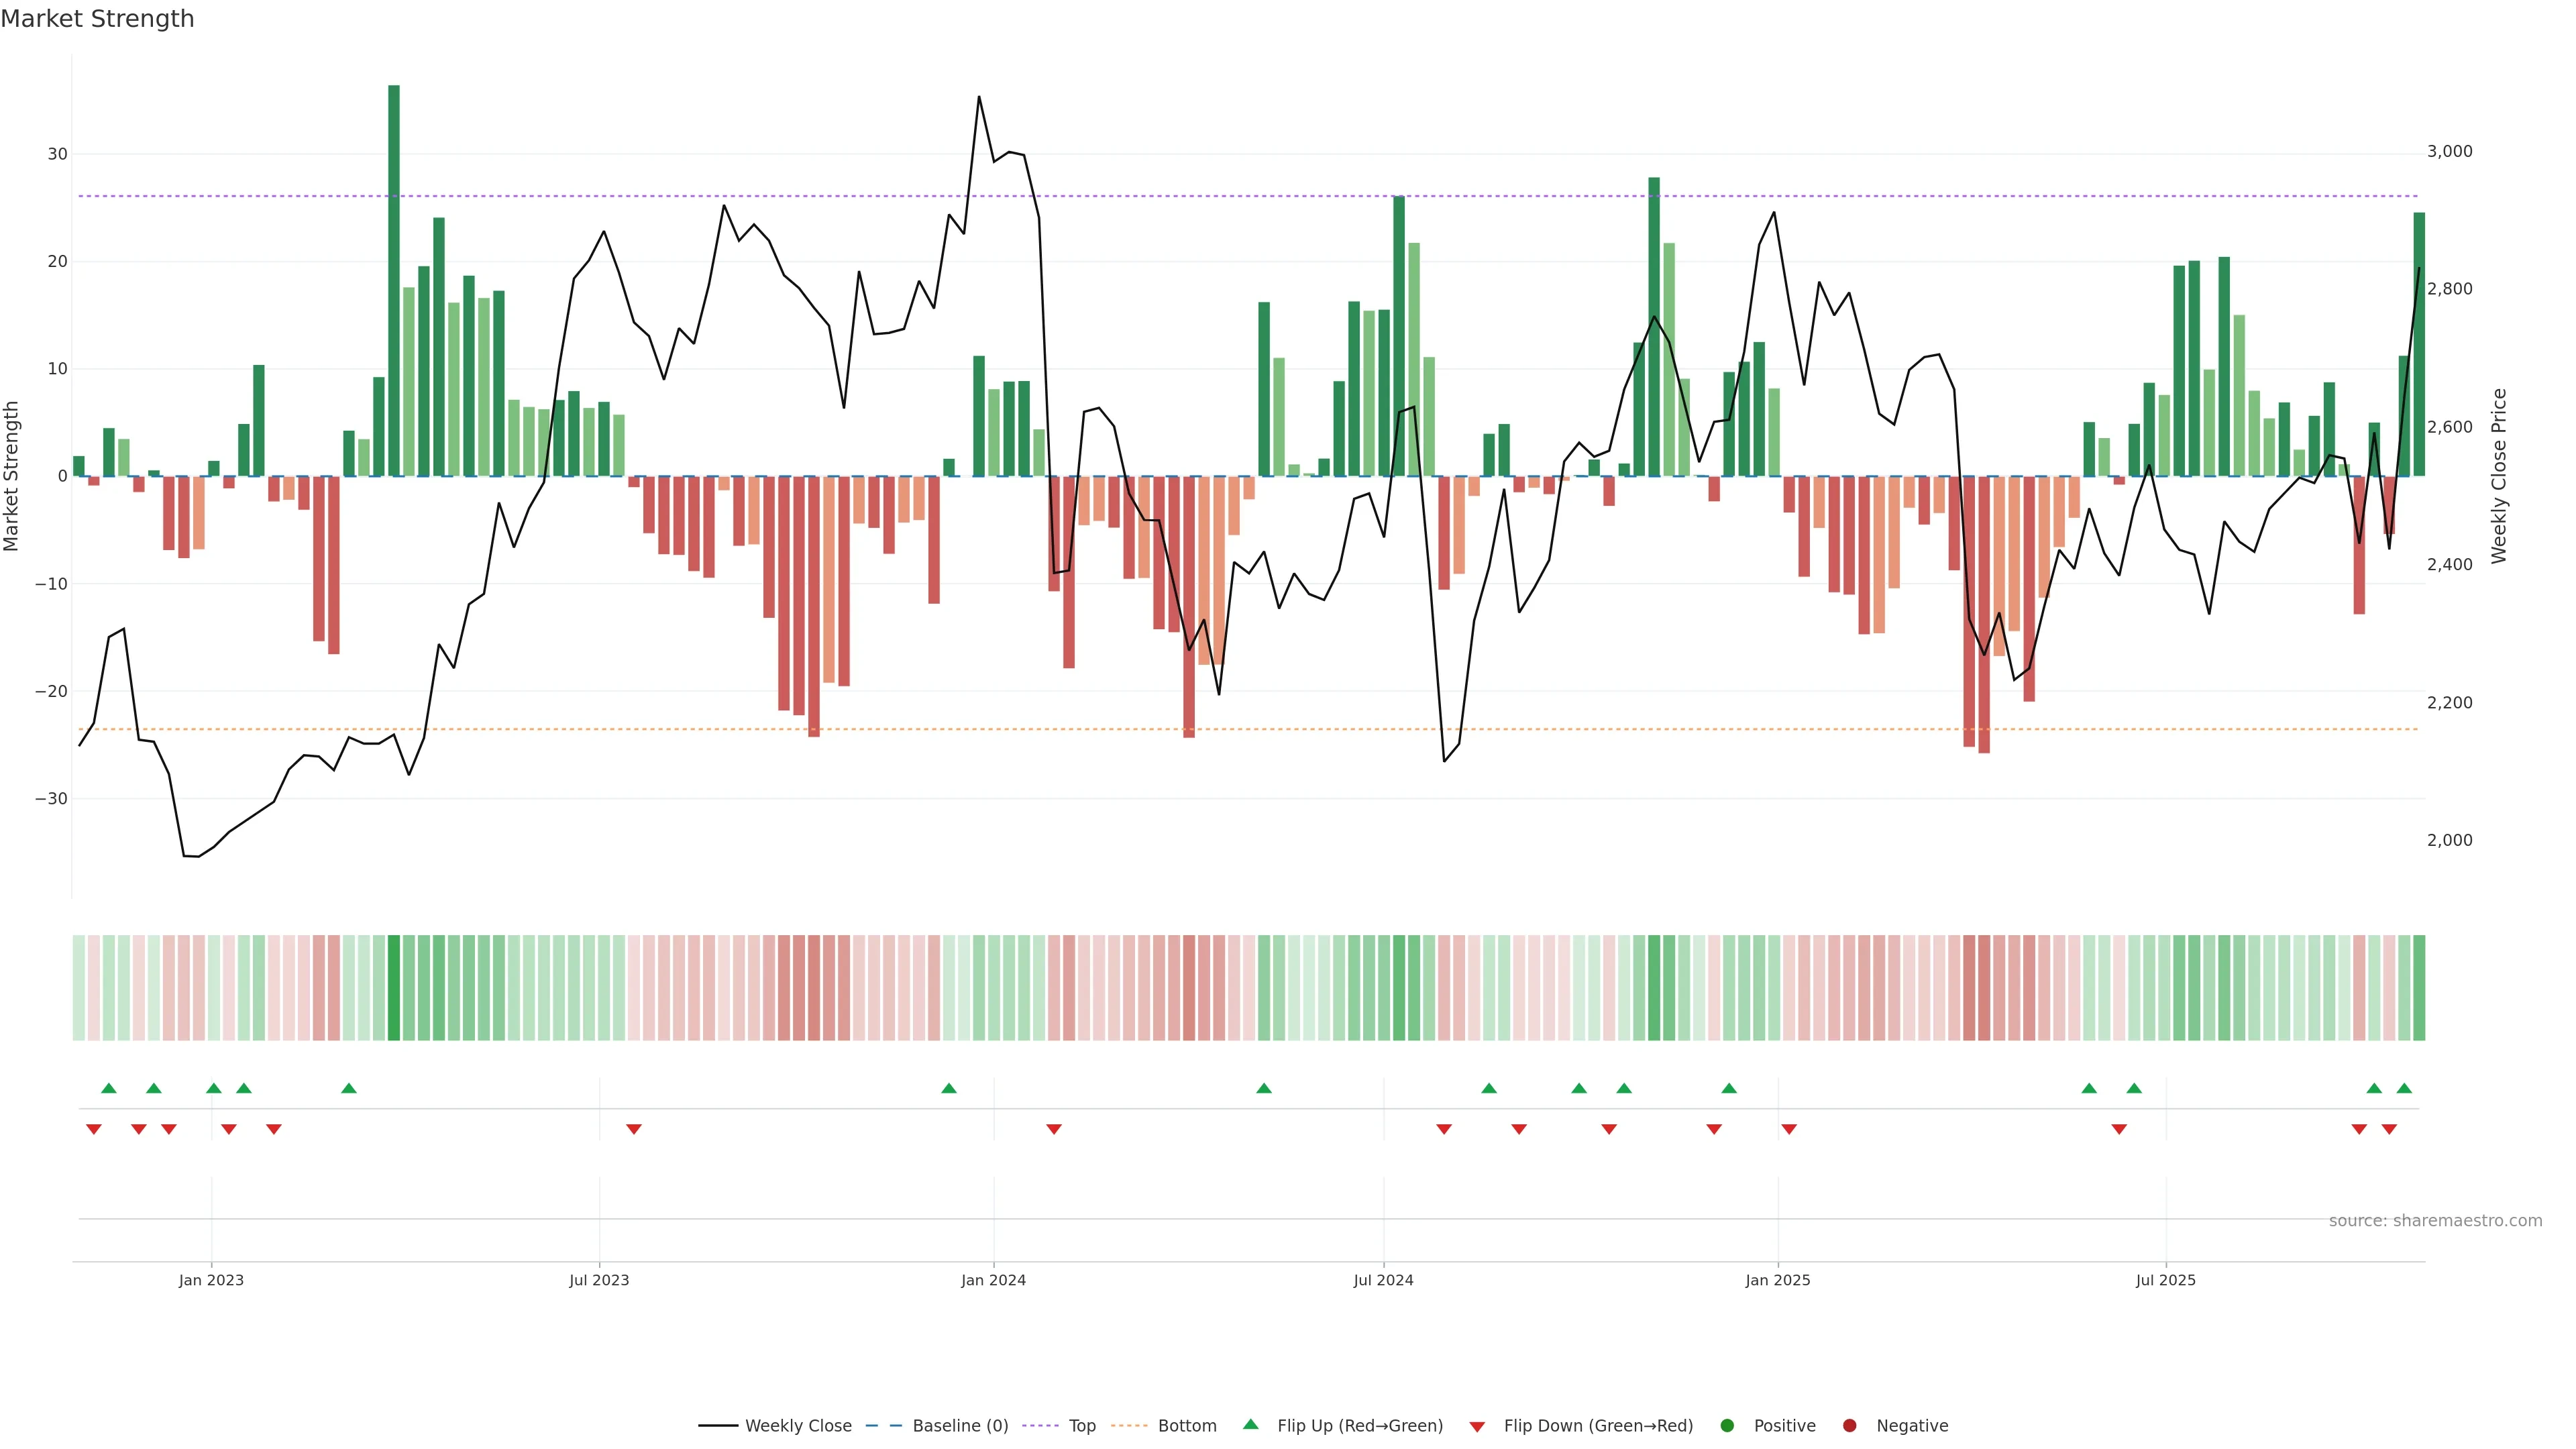Viewport: 2576px width, 1449px height.
Task: Click the source sharemaestro.com text
Action: tap(2435, 1221)
